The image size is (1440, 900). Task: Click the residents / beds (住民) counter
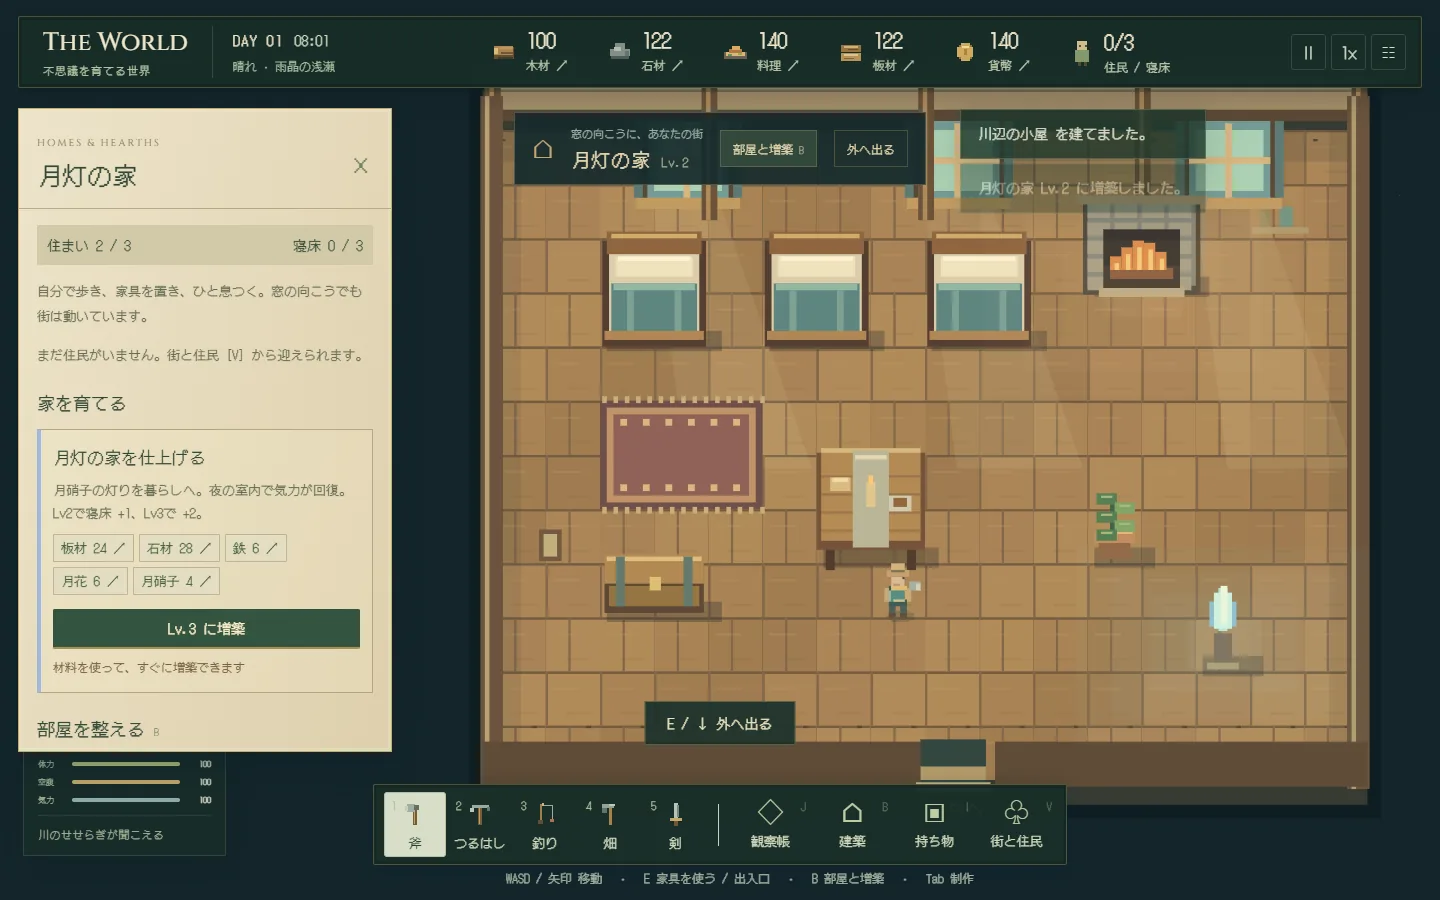(1121, 52)
